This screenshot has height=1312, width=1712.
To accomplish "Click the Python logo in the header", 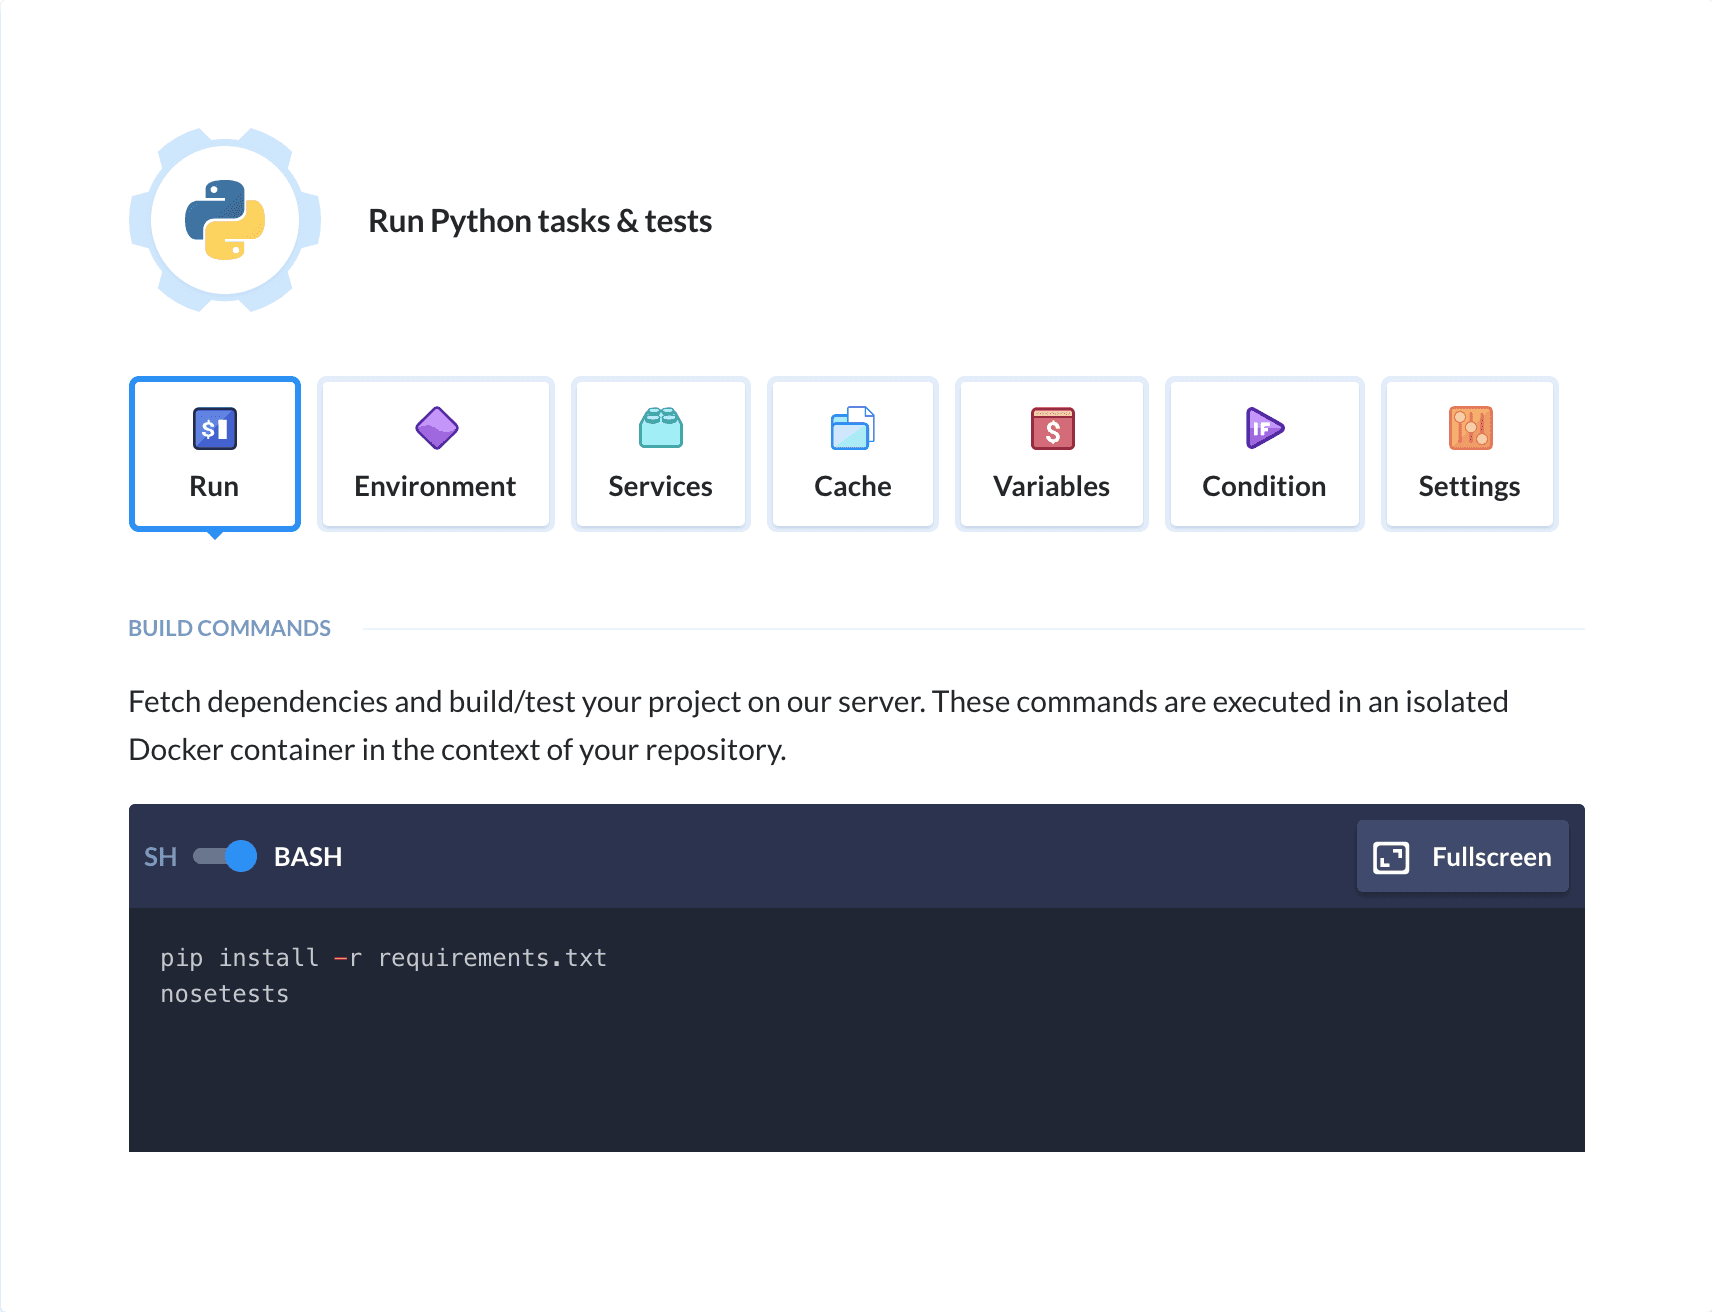I will (x=224, y=220).
